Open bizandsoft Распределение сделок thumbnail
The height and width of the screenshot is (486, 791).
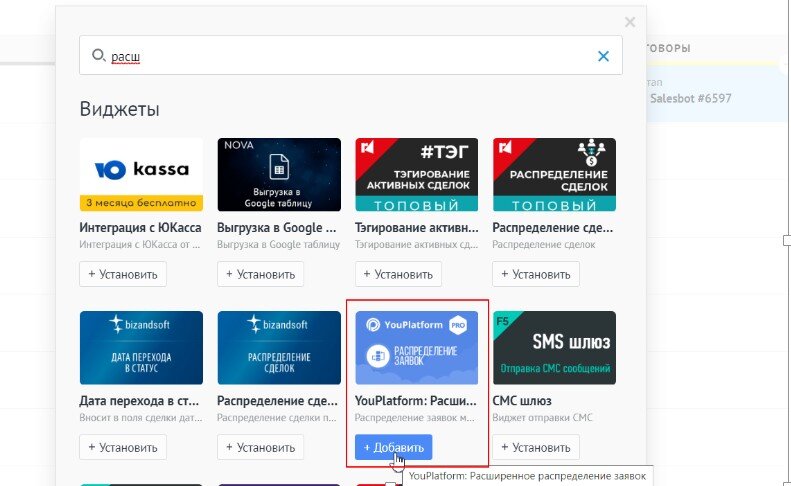(279, 348)
